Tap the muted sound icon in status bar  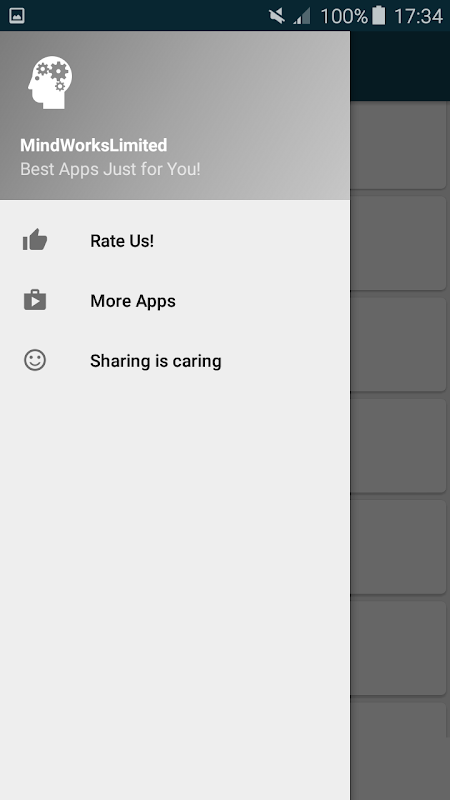tap(277, 16)
